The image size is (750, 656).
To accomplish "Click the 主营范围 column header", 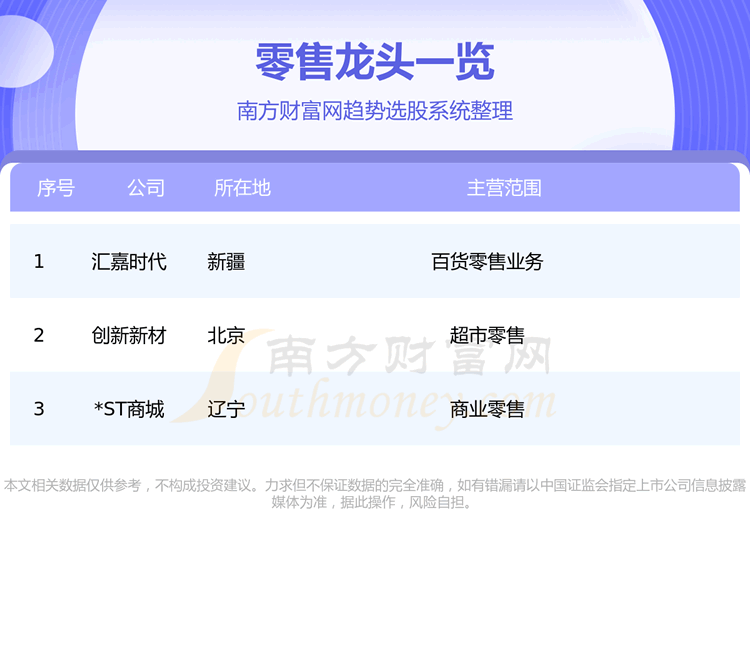I will [x=504, y=188].
